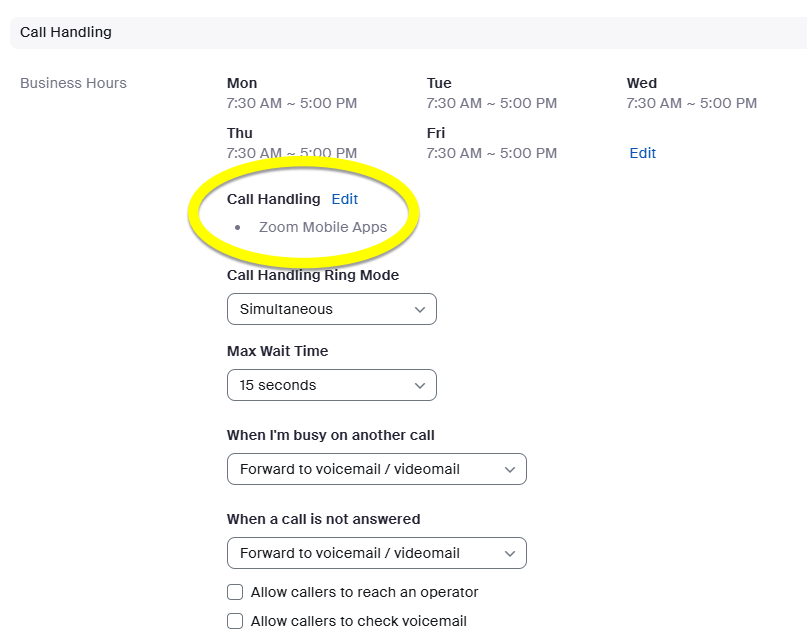Click the When a call is not answered label
Screen dimensions: 807x643
click(x=323, y=519)
